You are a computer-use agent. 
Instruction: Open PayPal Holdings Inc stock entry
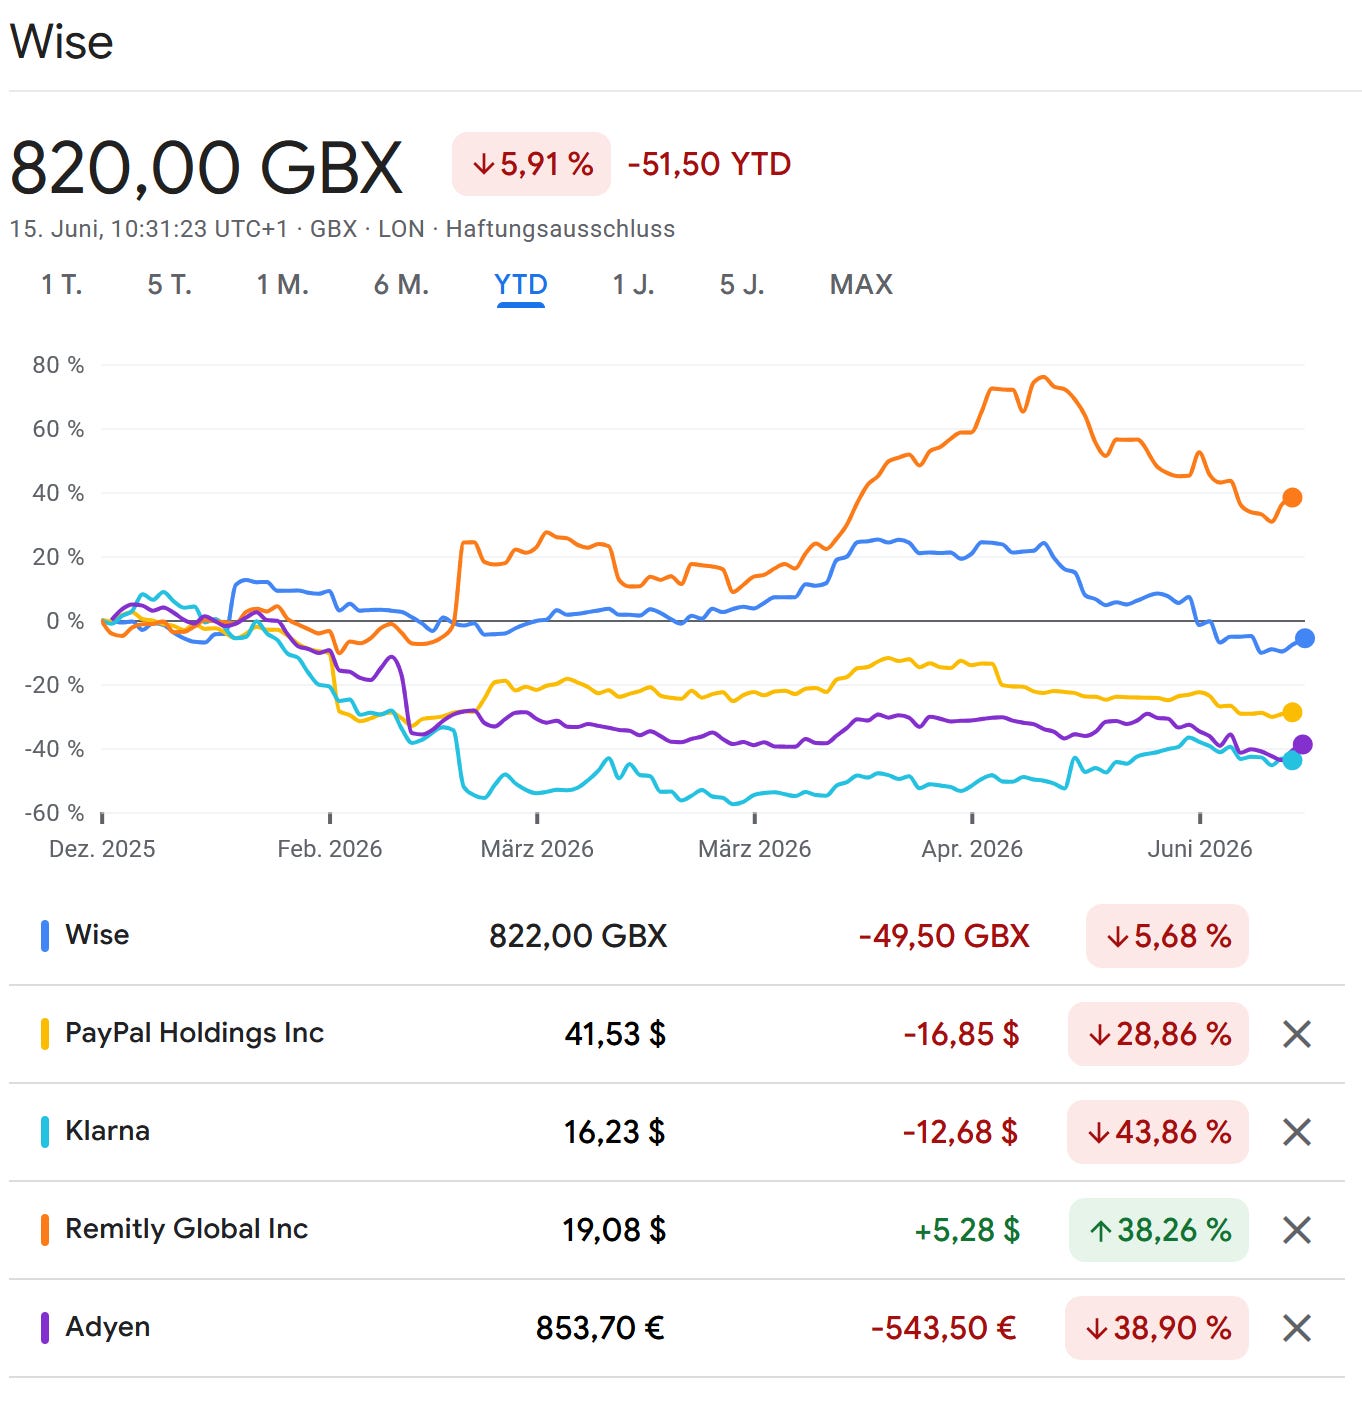tap(194, 1033)
